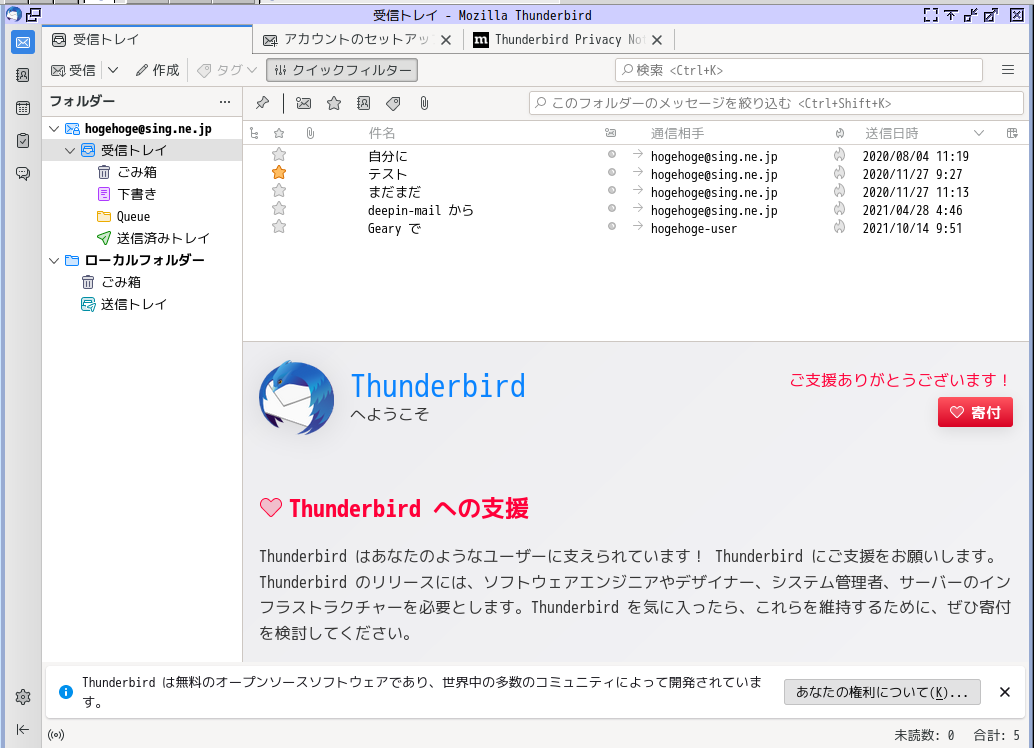Mark the 'Geary で' message as junk
Image resolution: width=1034 pixels, height=748 pixels.
pos(839,228)
